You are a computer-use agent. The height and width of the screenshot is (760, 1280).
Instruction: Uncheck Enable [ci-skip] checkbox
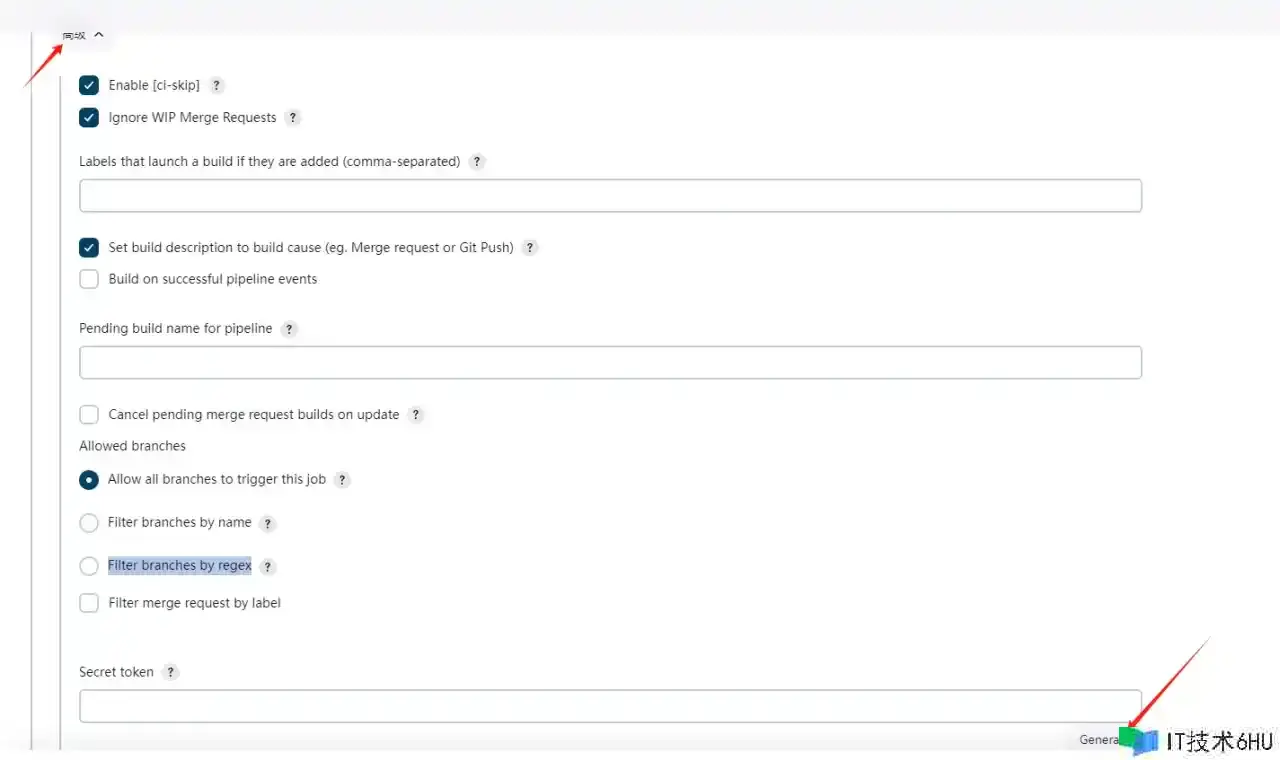89,86
